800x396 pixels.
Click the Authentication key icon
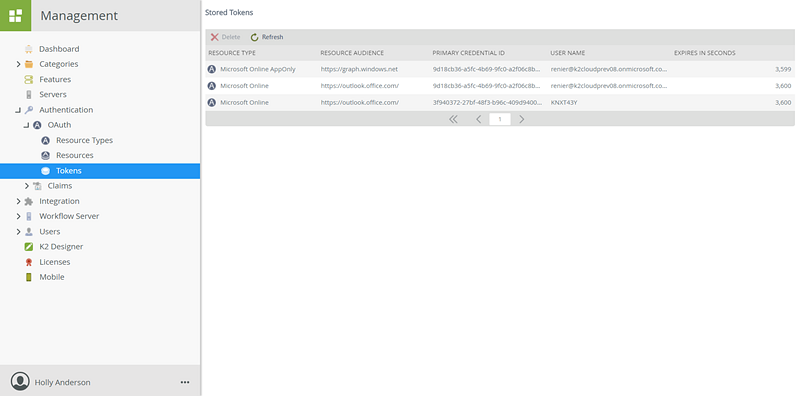[x=29, y=110]
